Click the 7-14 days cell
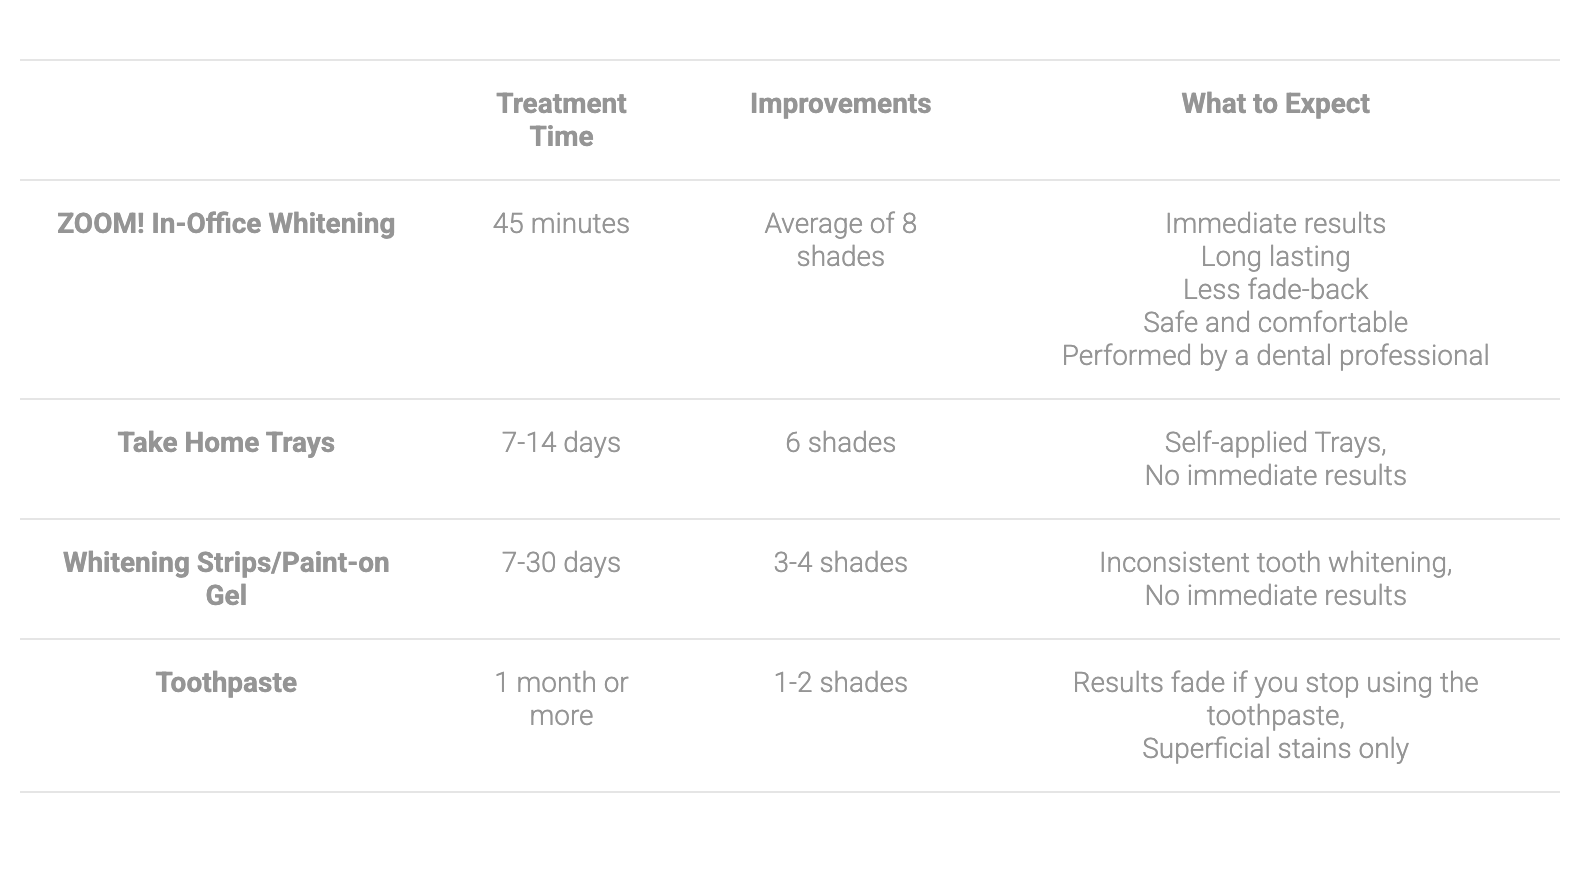The width and height of the screenshot is (1592, 870). [561, 443]
